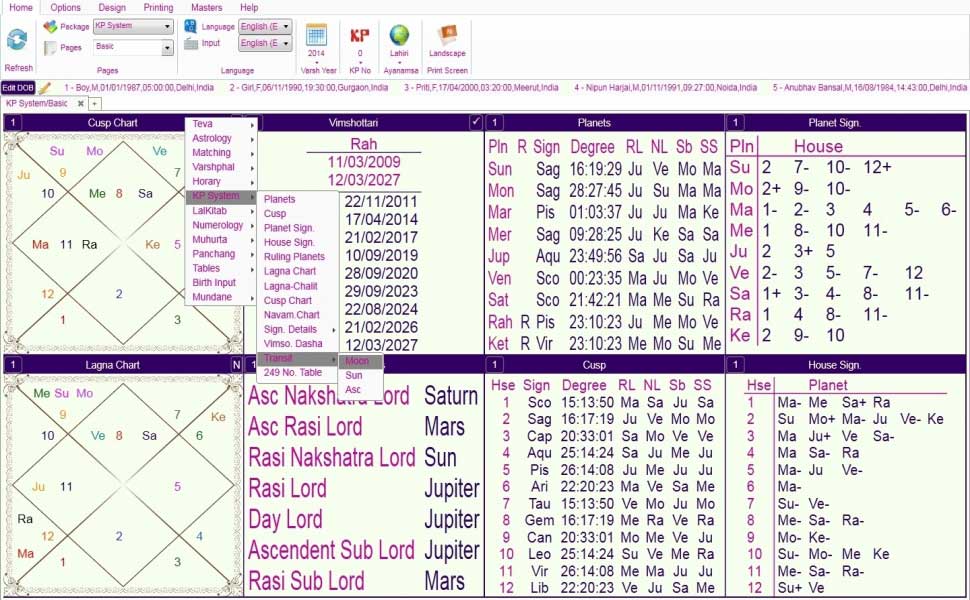The width and height of the screenshot is (970, 600).
Task: Click the Edit DOB button
Action: pyautogui.click(x=19, y=87)
